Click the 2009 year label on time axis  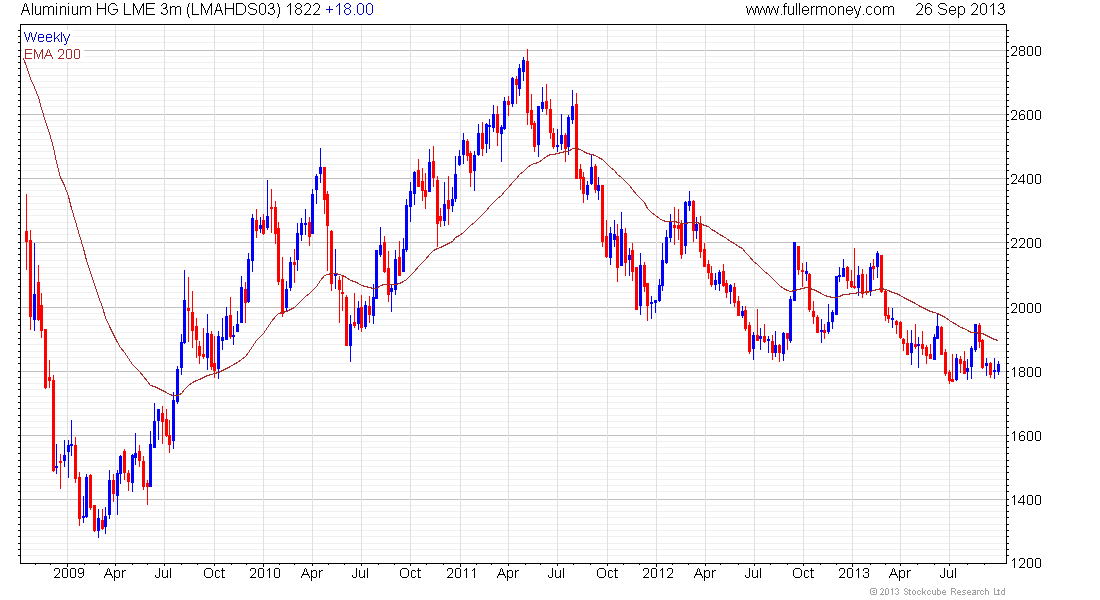(x=69, y=573)
